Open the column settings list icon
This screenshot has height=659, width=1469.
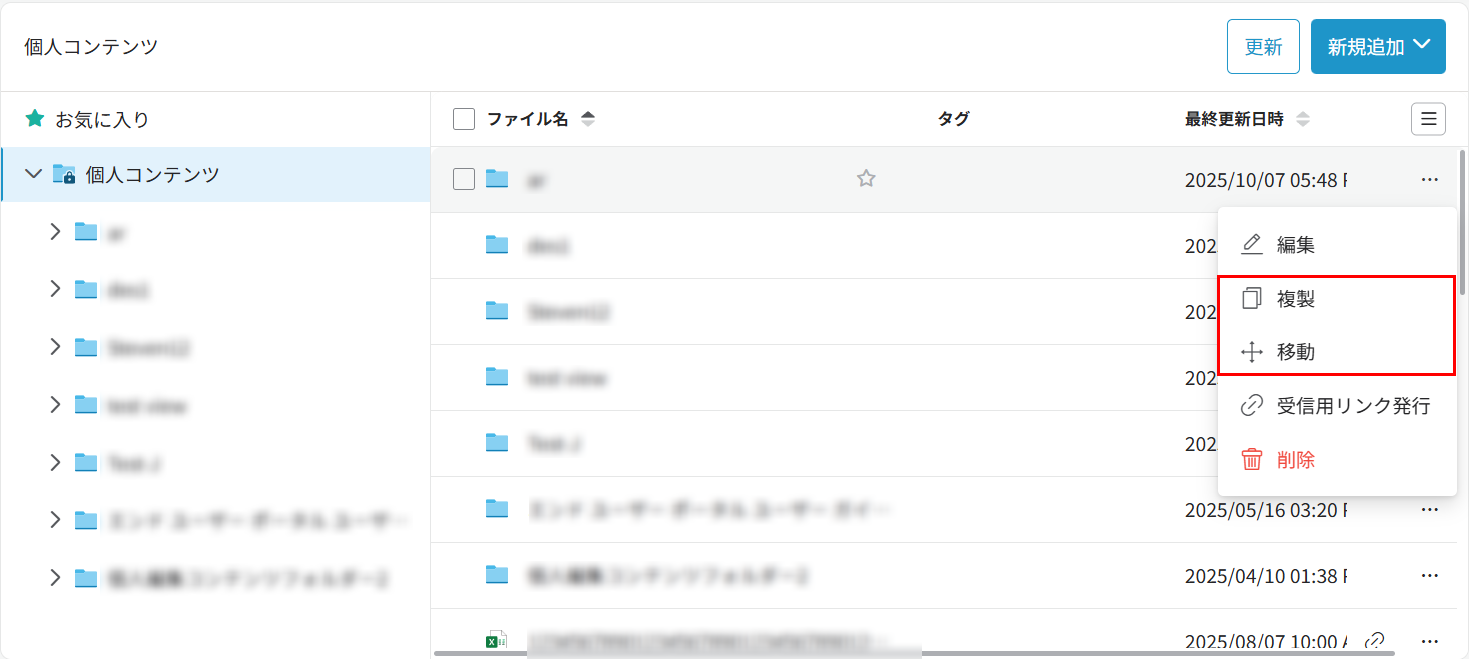(1428, 119)
